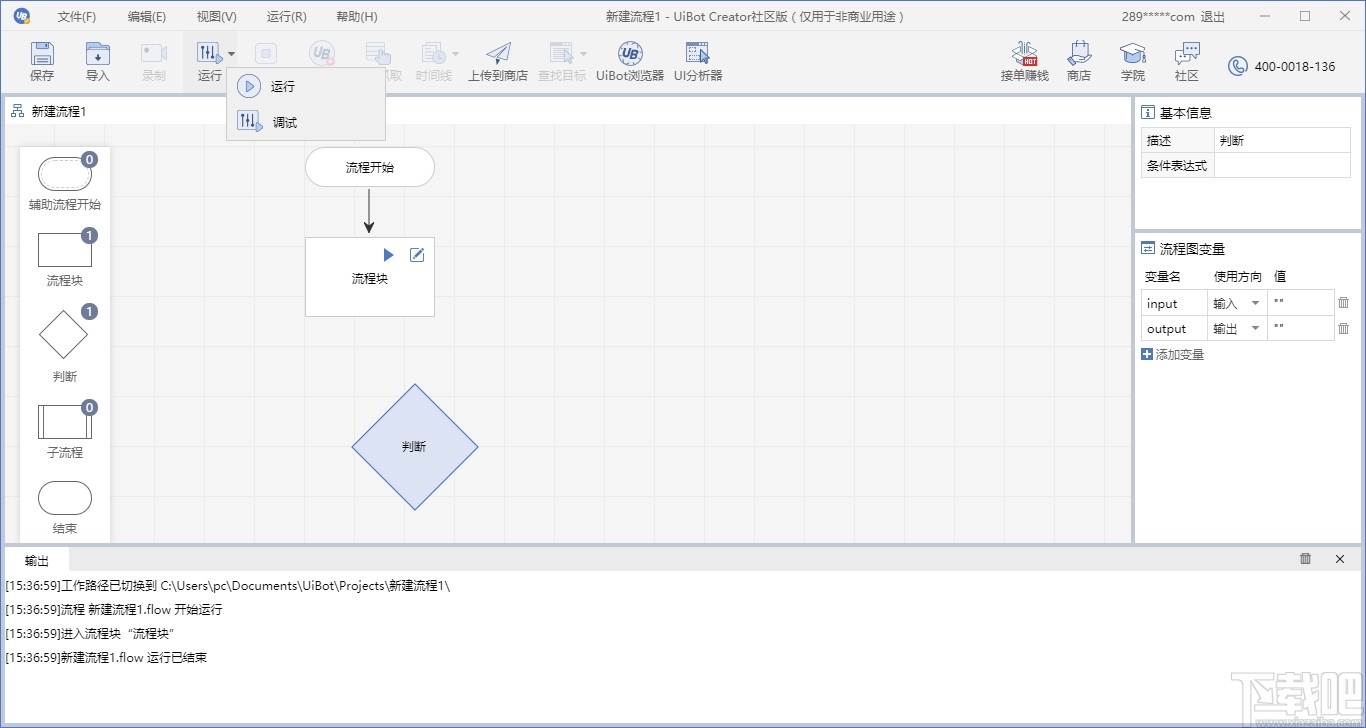Select the 输出 output tab

37,560
